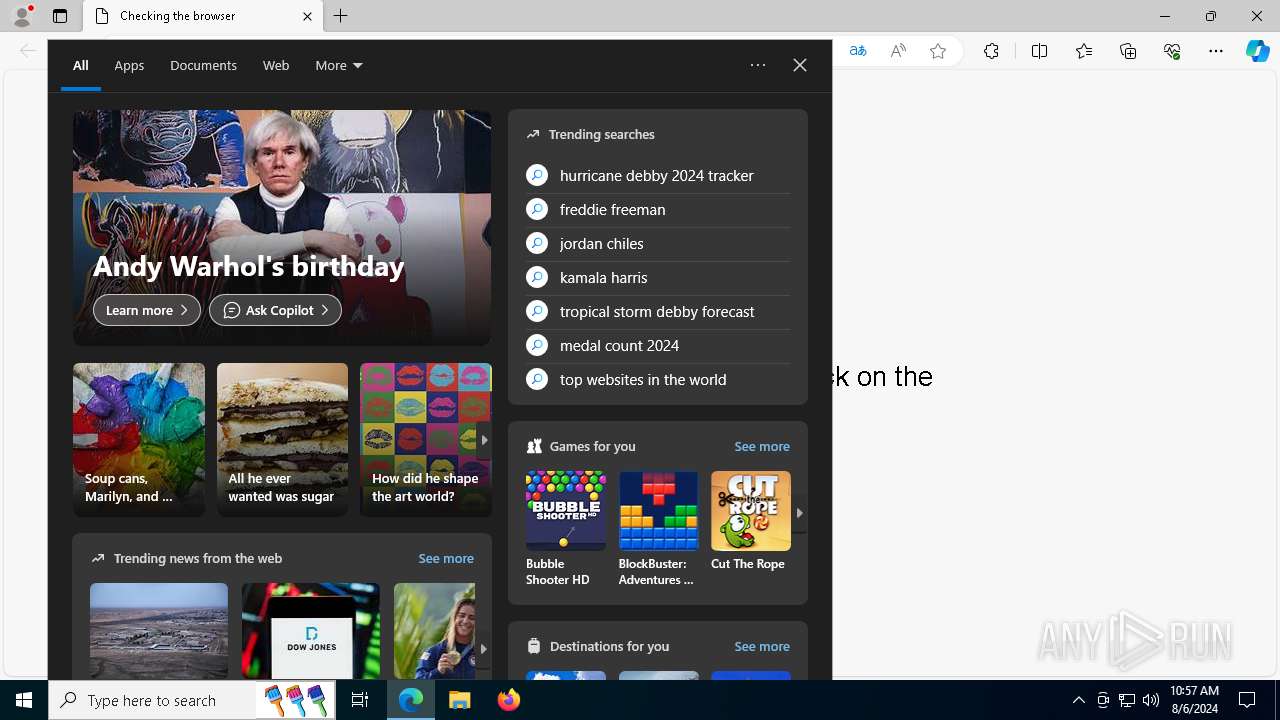Viewport: 1280px width, 720px height.
Task: Select the All search tab
Action: point(80,65)
